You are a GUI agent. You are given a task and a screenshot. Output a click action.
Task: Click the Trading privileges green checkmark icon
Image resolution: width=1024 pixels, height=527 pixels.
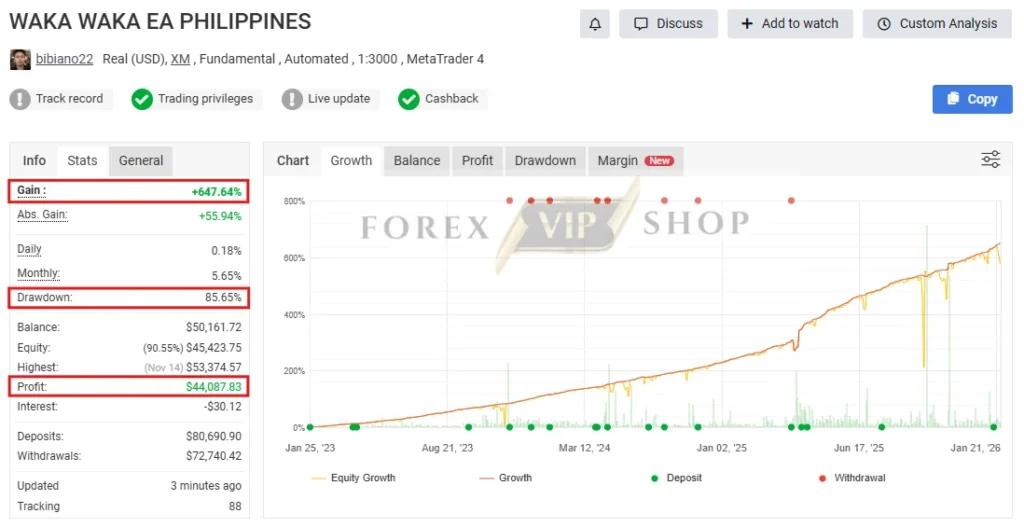pos(142,99)
